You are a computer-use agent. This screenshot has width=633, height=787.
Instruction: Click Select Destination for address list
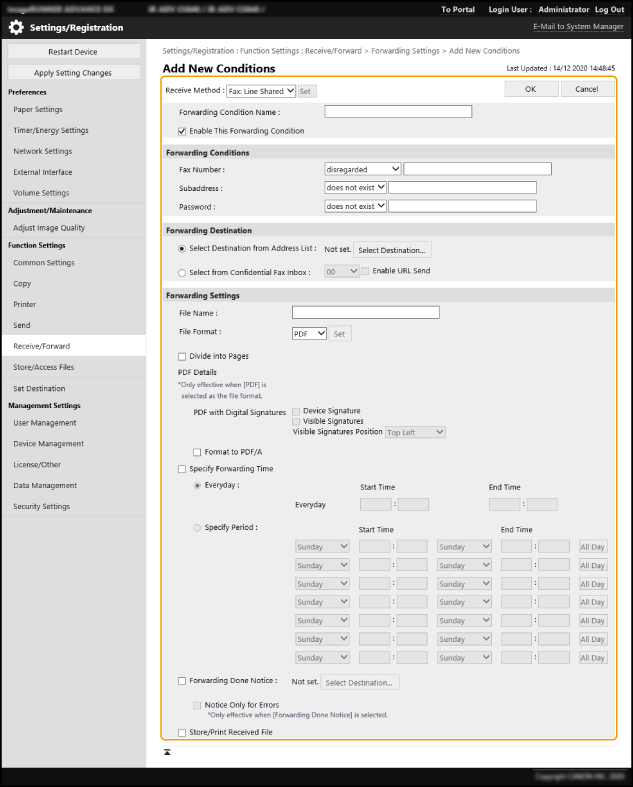392,249
